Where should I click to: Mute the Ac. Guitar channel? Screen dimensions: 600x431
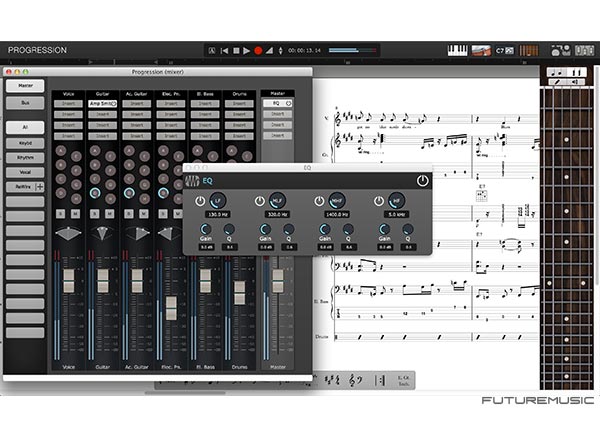[143, 214]
